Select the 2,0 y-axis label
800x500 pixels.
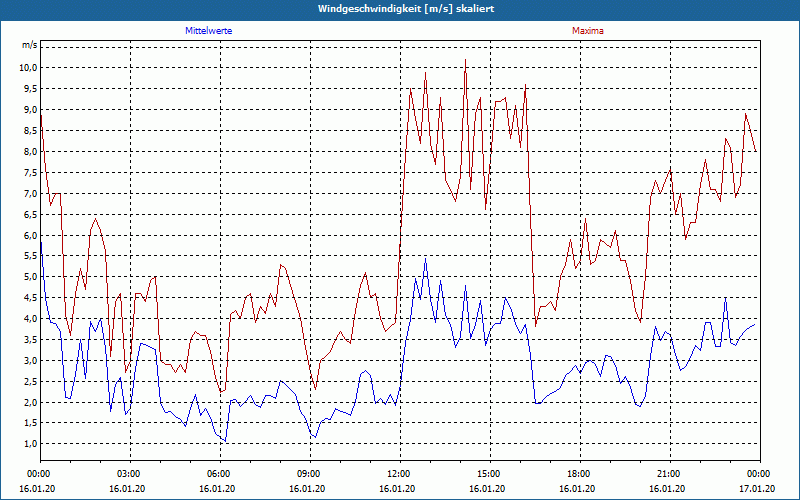pos(31,402)
